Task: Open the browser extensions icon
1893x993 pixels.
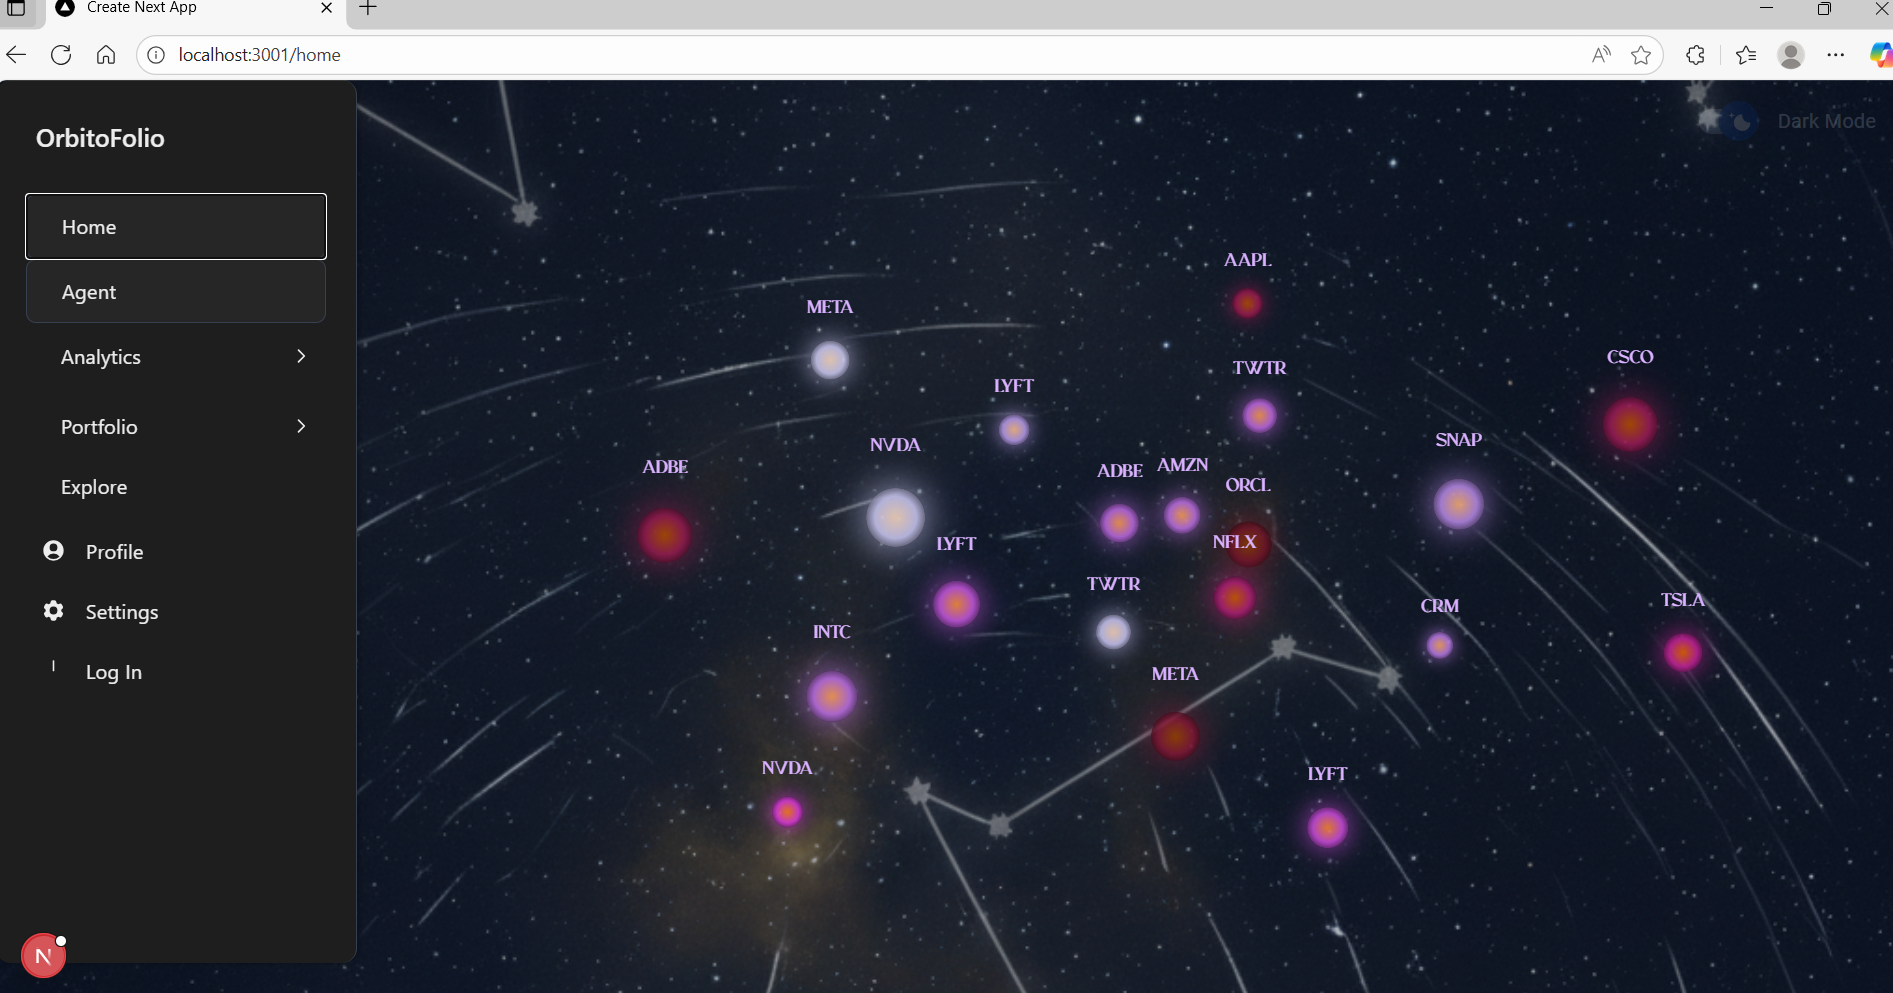Action: click(1695, 55)
